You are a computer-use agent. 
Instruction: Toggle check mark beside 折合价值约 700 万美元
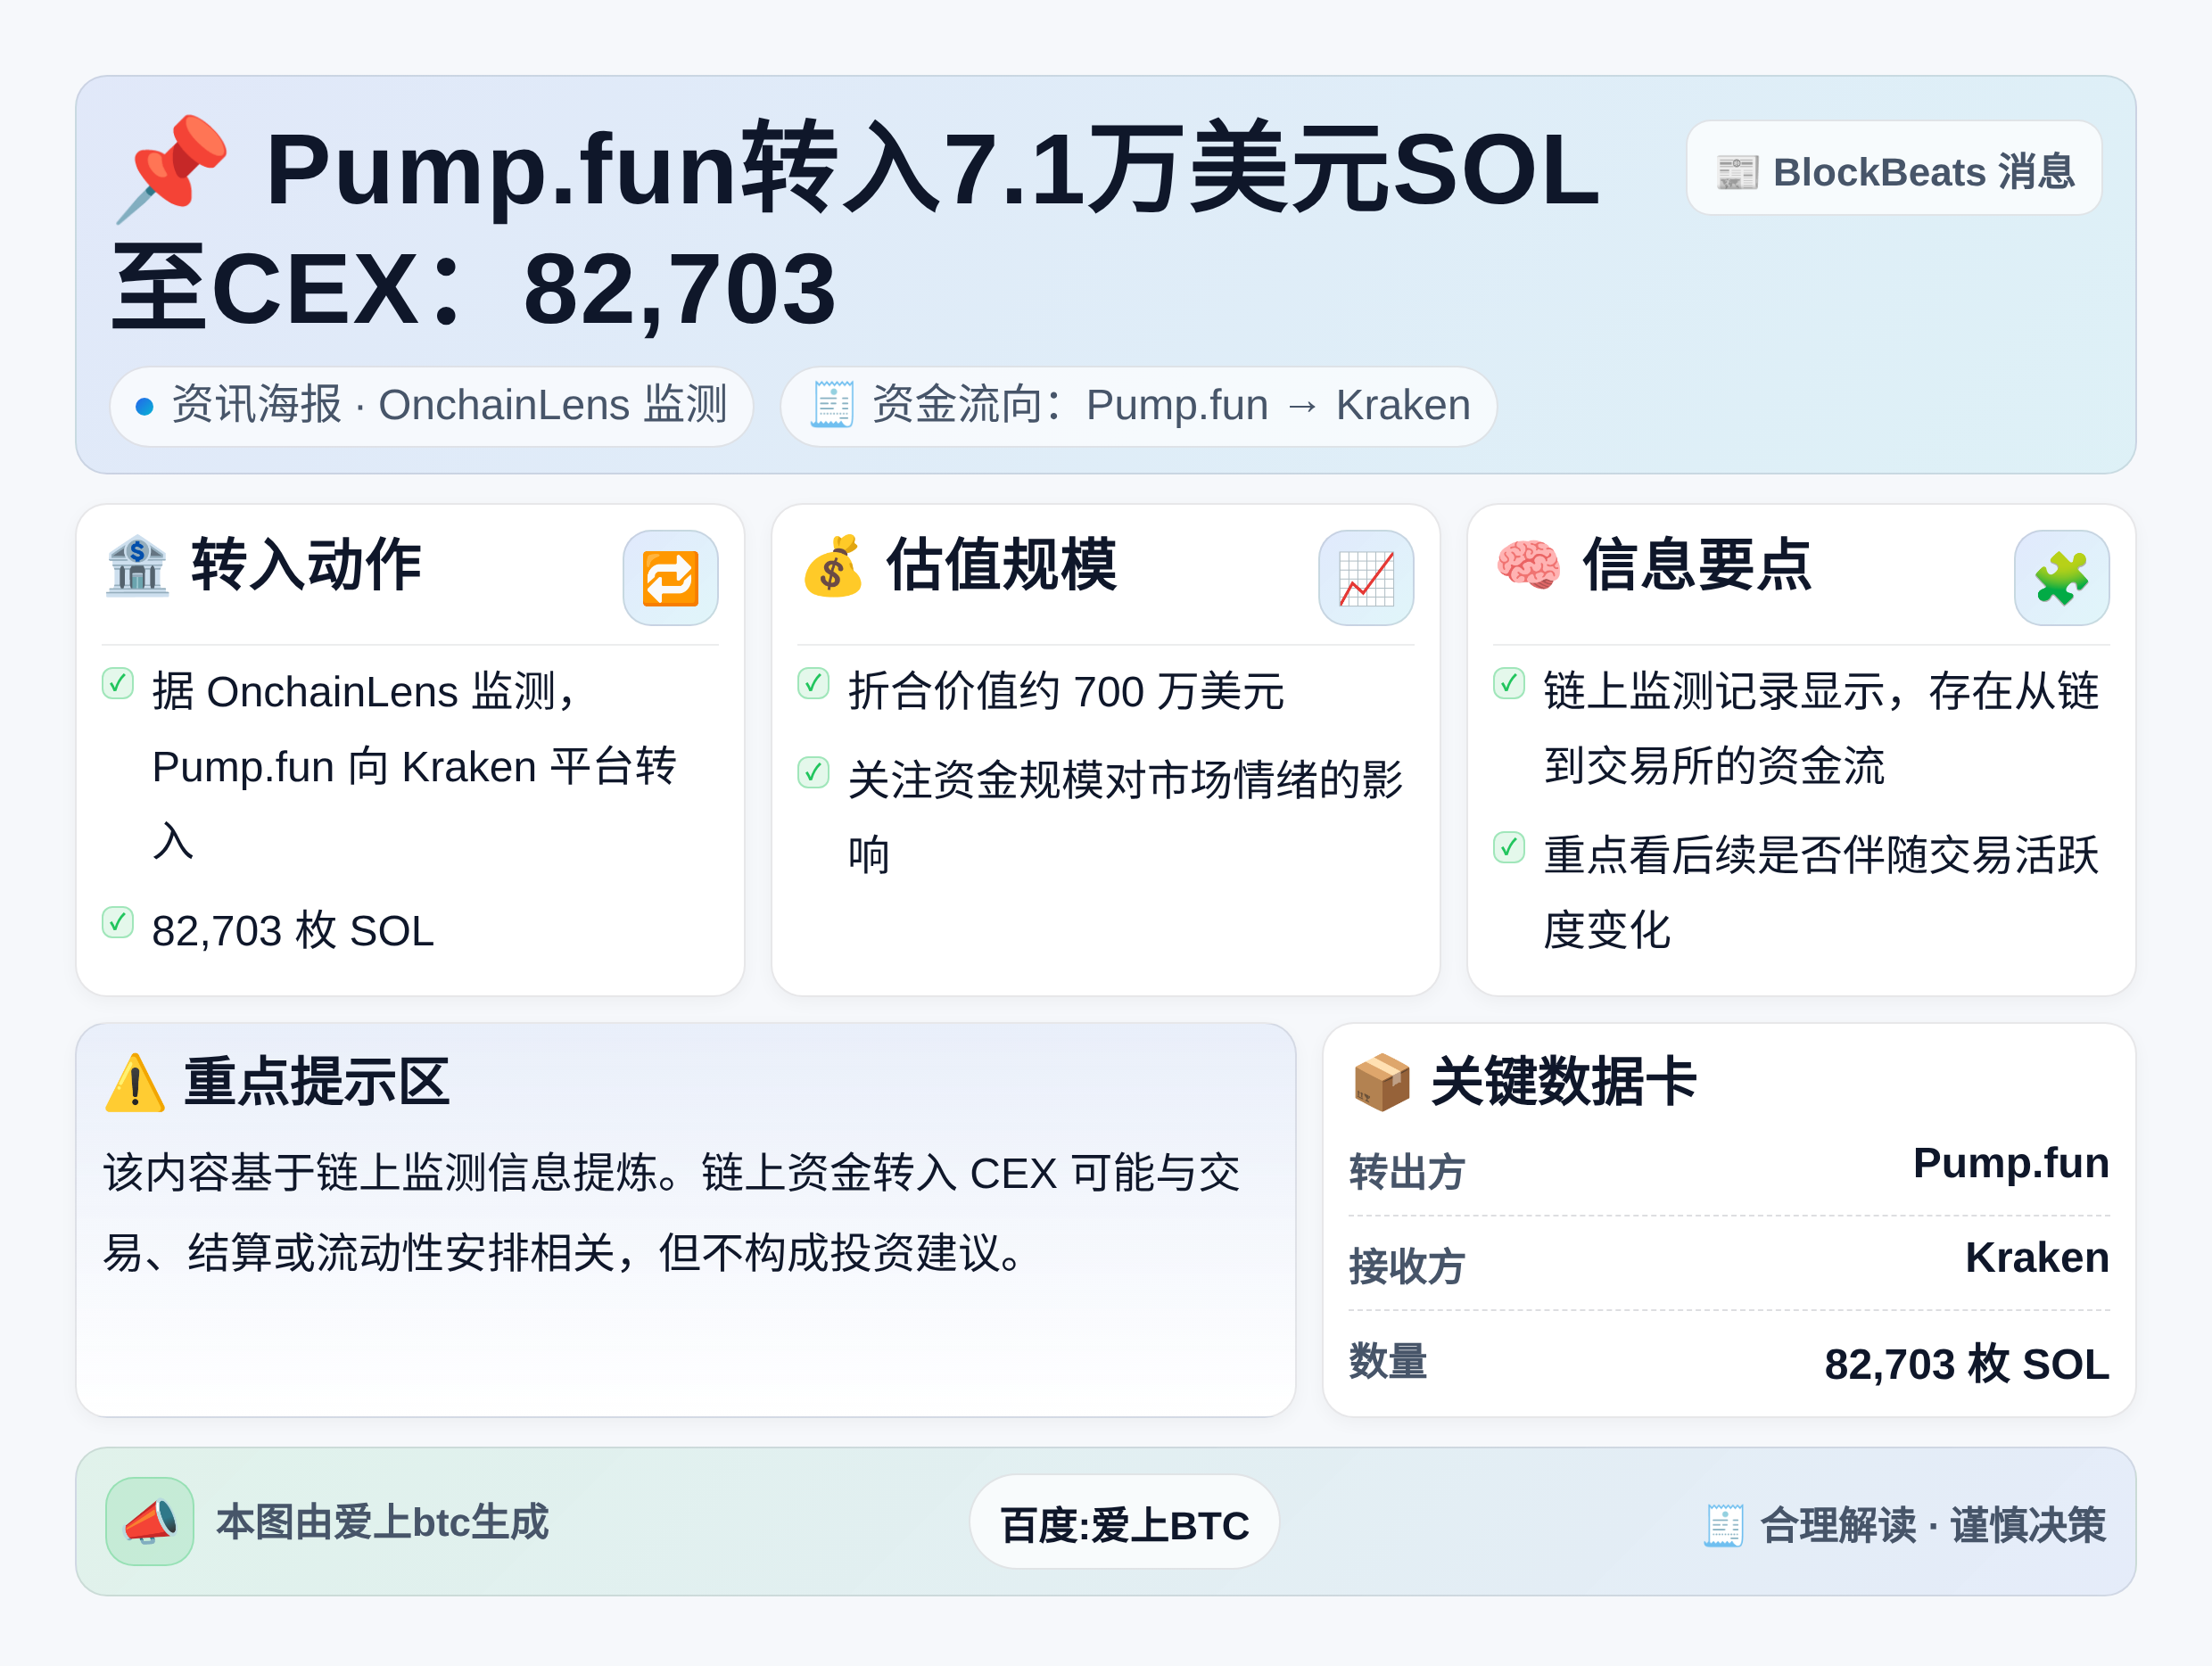tap(813, 684)
